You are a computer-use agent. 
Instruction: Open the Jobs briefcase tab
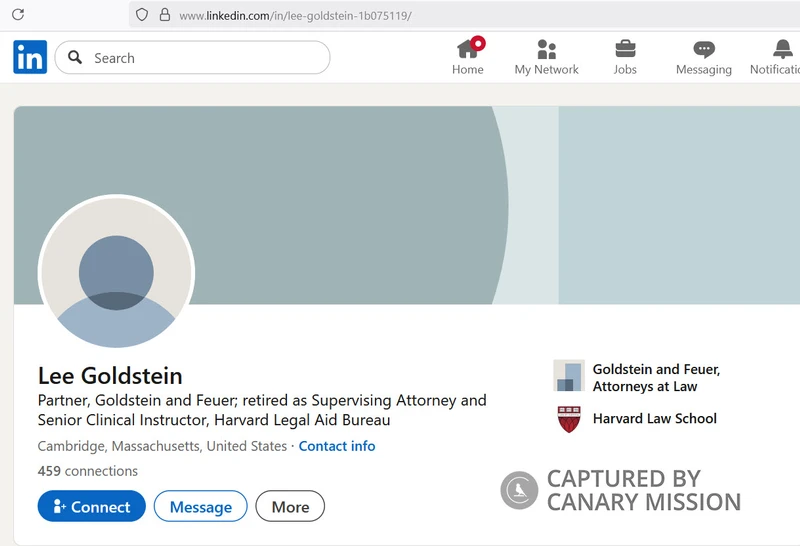click(625, 57)
